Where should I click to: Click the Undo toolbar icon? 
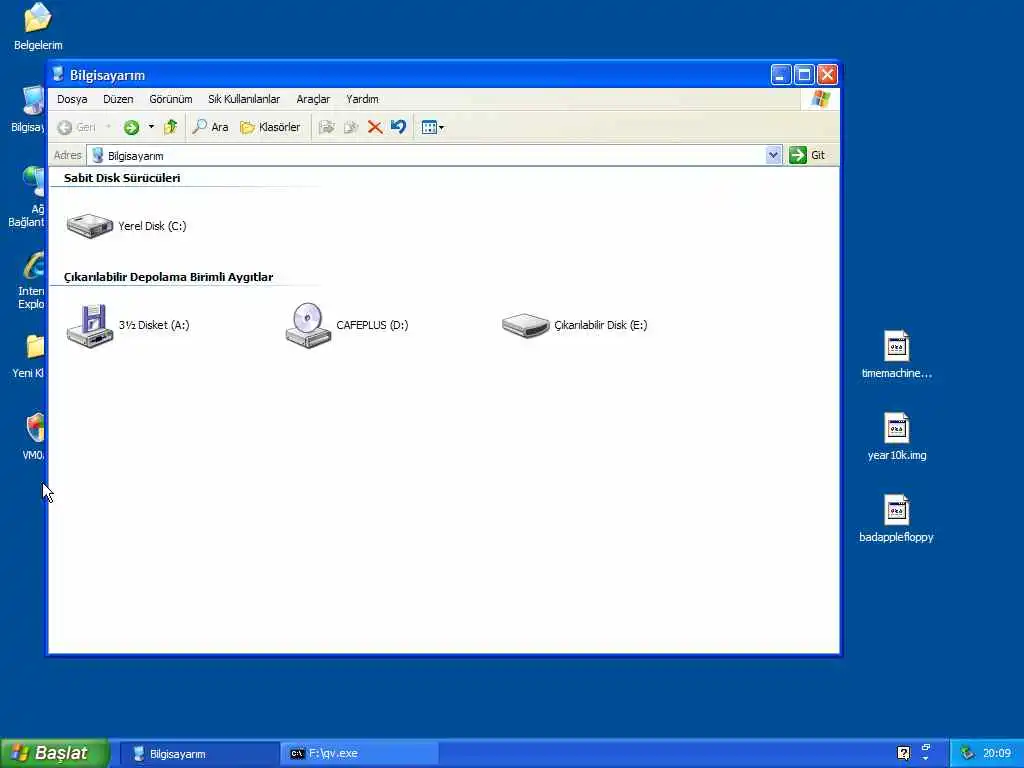click(x=398, y=127)
